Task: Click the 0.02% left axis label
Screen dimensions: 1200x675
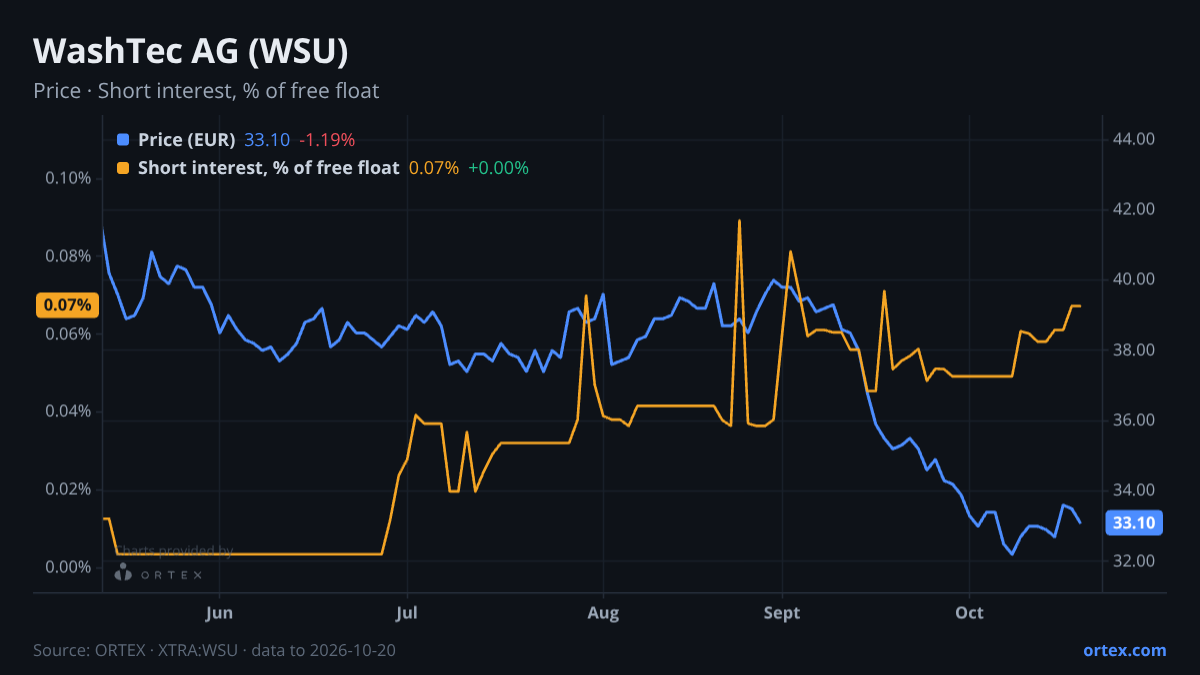Action: (69, 490)
